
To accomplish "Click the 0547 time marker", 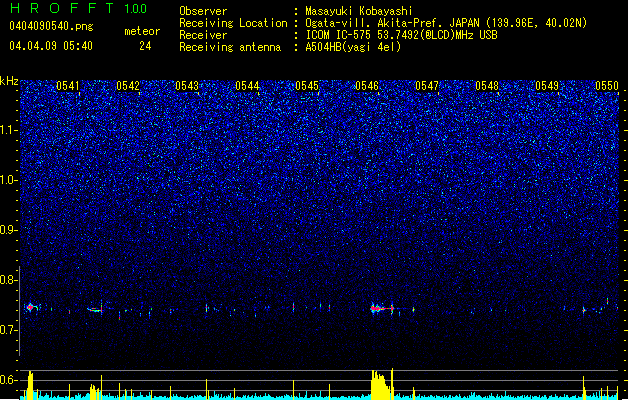I will [427, 86].
